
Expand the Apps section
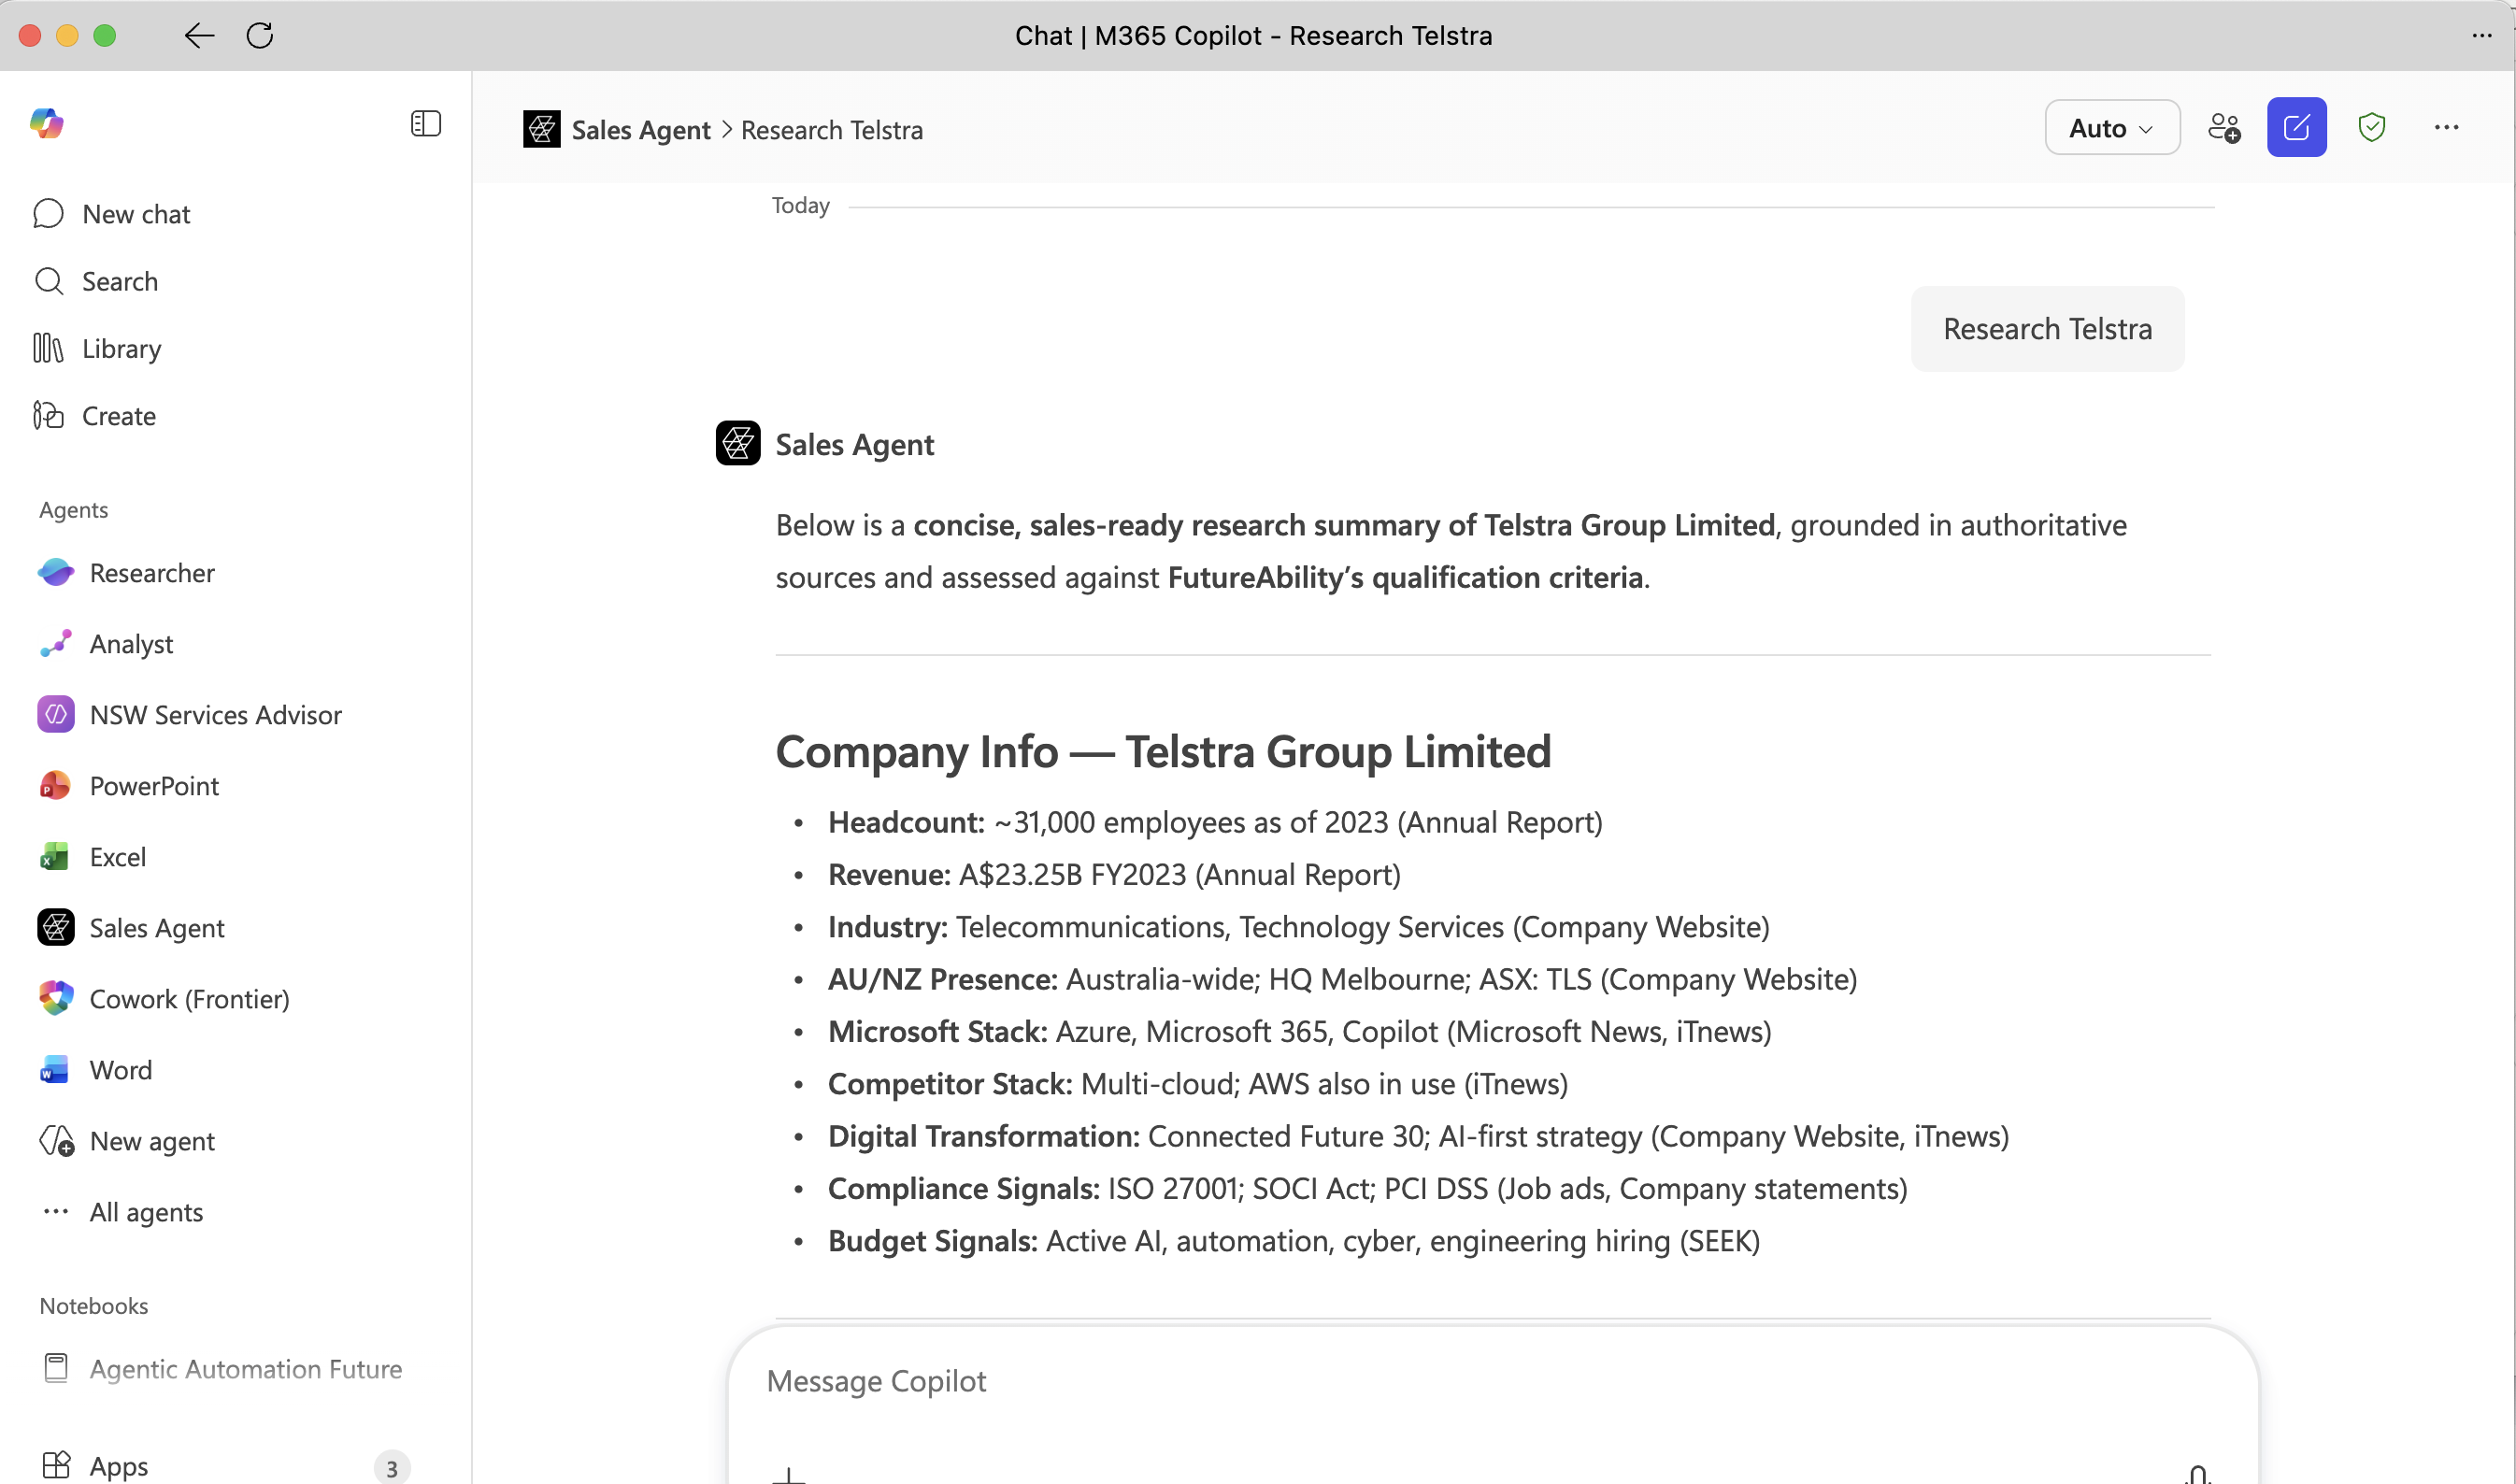tap(117, 1464)
